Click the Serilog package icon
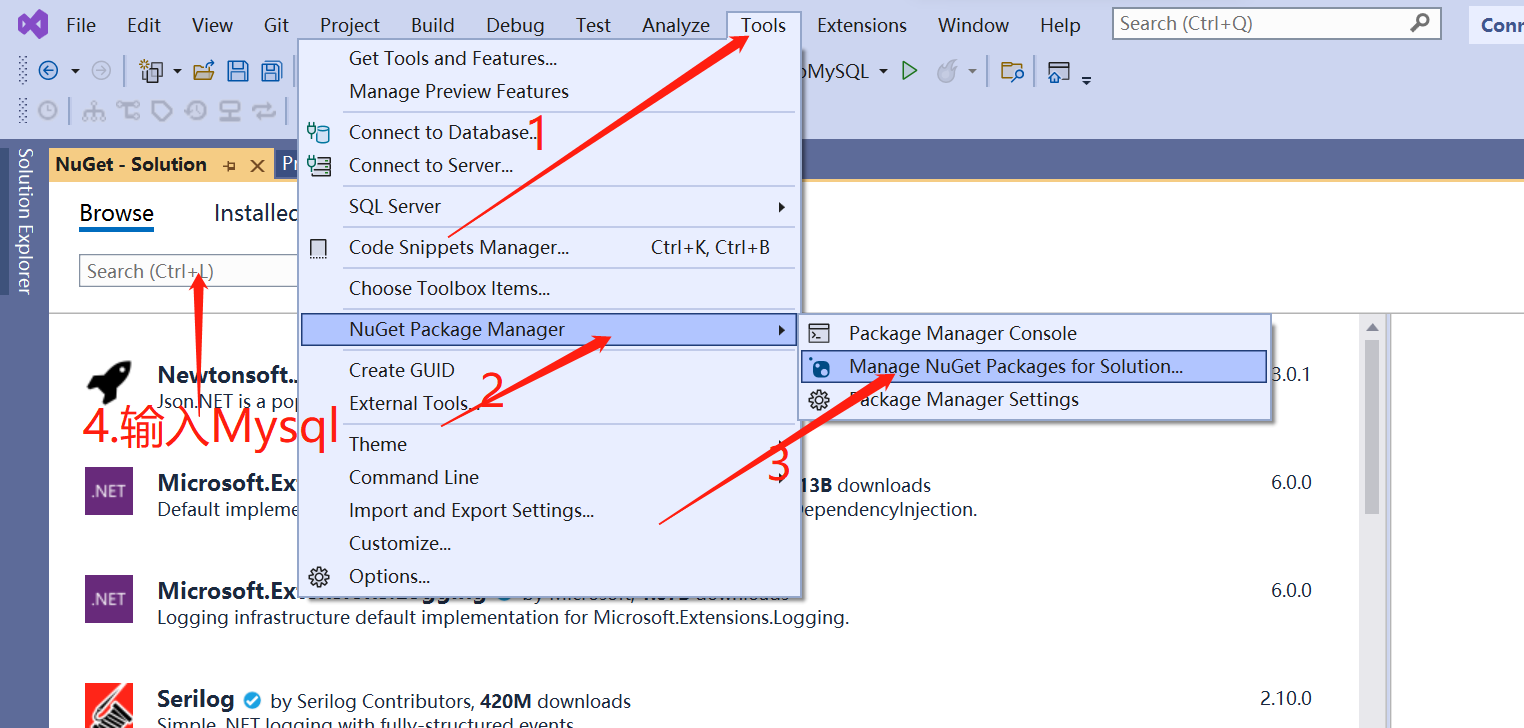The width and height of the screenshot is (1524, 728). [109, 706]
